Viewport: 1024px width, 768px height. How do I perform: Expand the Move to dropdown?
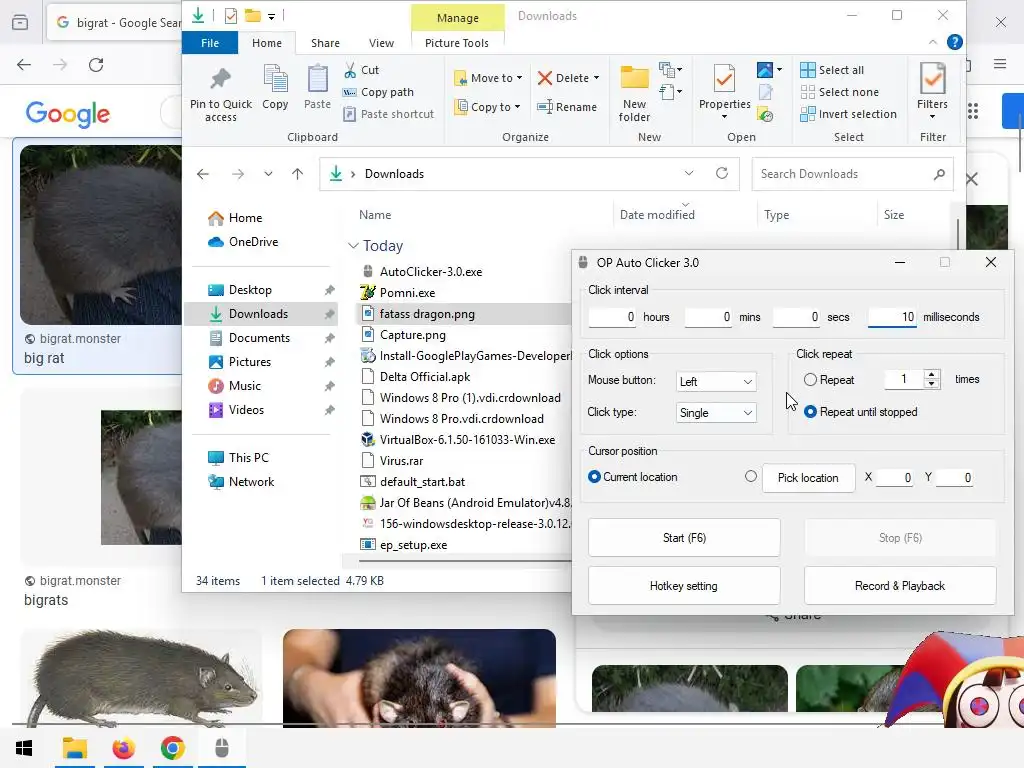pos(519,78)
